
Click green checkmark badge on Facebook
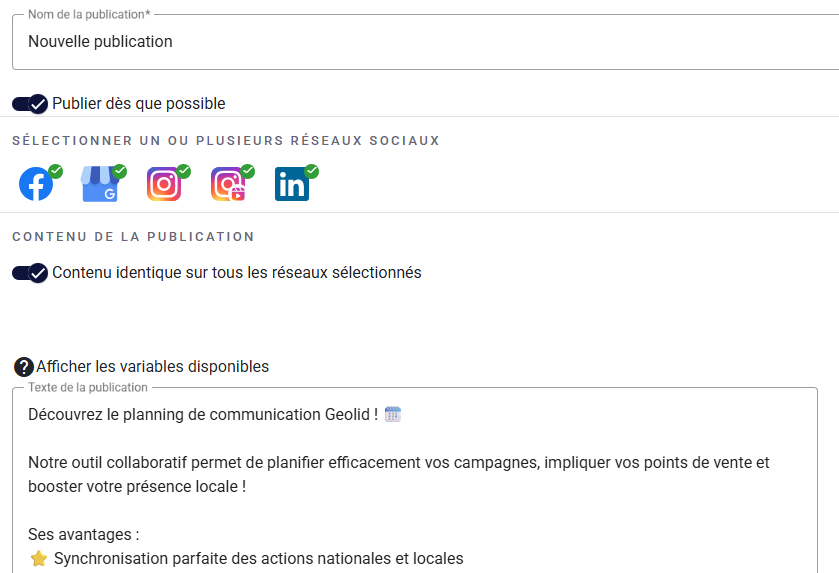pos(56,171)
